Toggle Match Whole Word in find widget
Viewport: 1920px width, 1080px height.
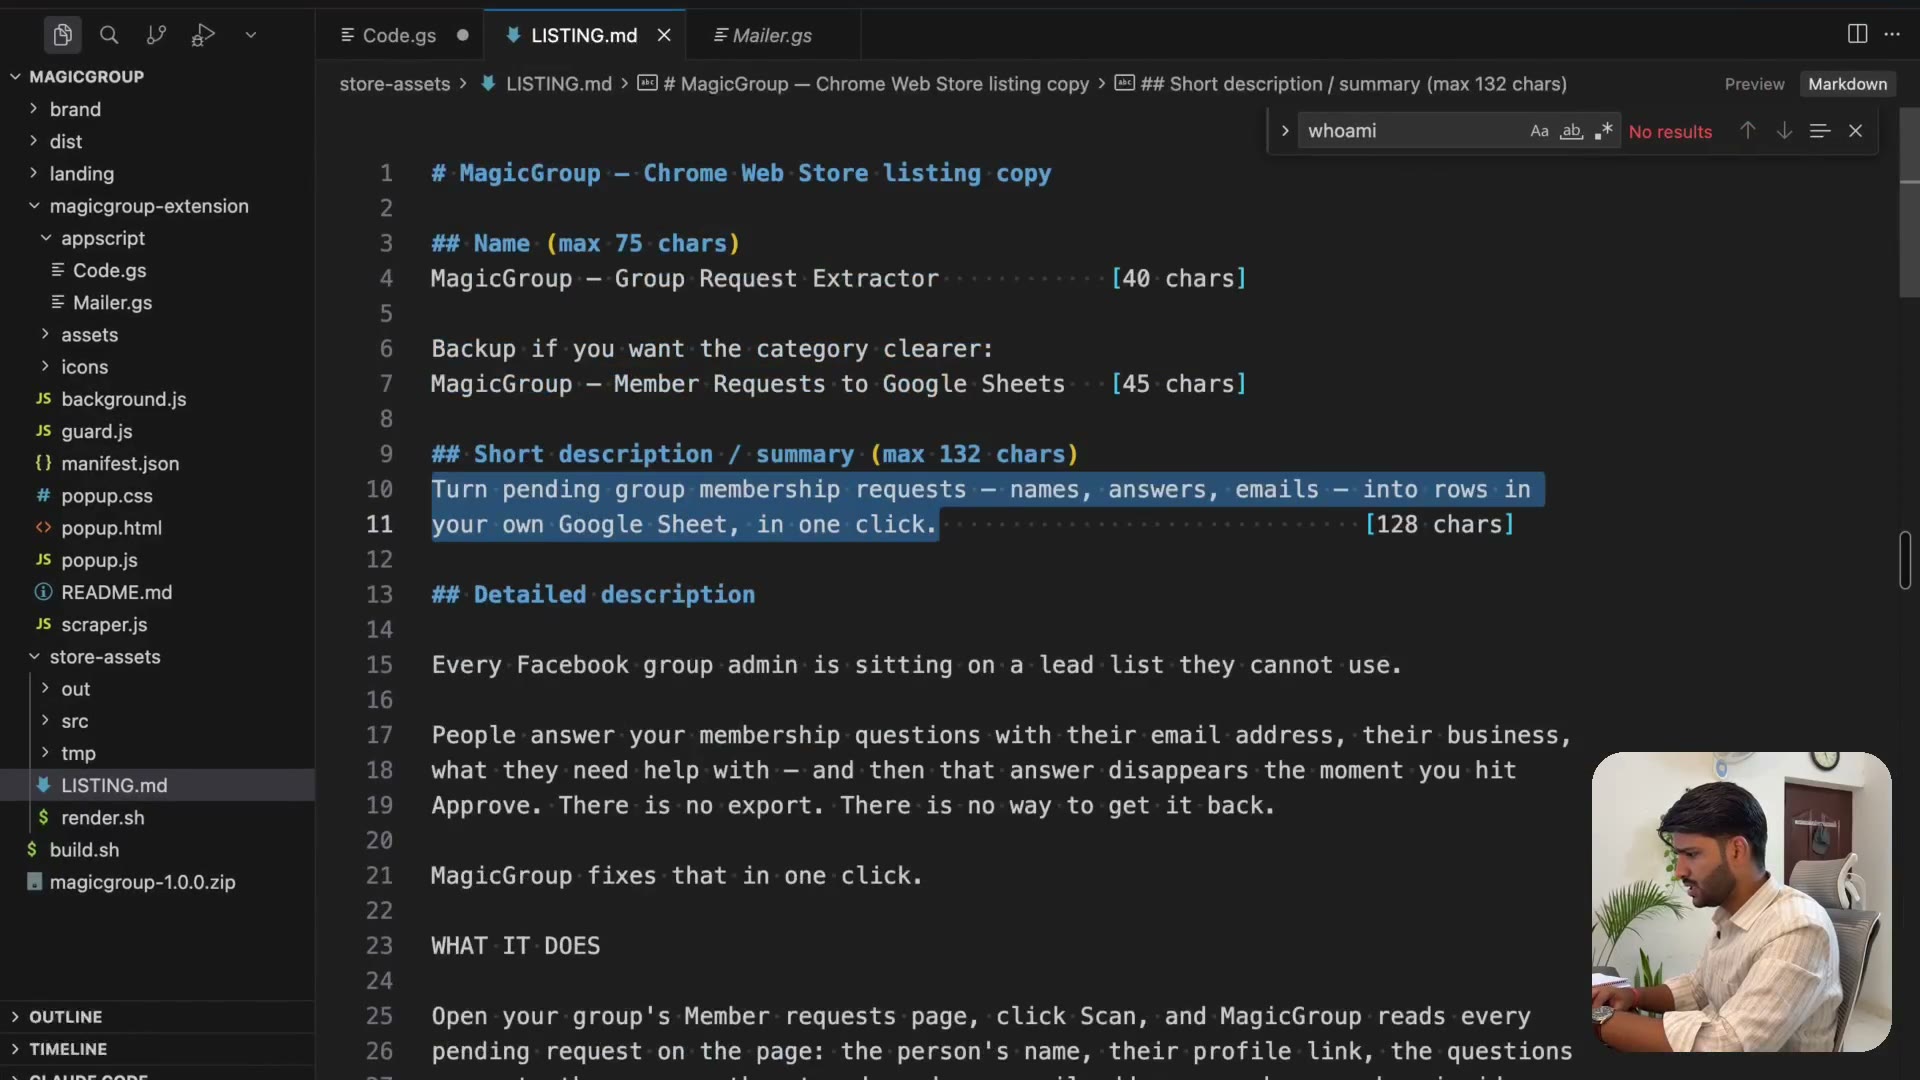pos(1572,131)
